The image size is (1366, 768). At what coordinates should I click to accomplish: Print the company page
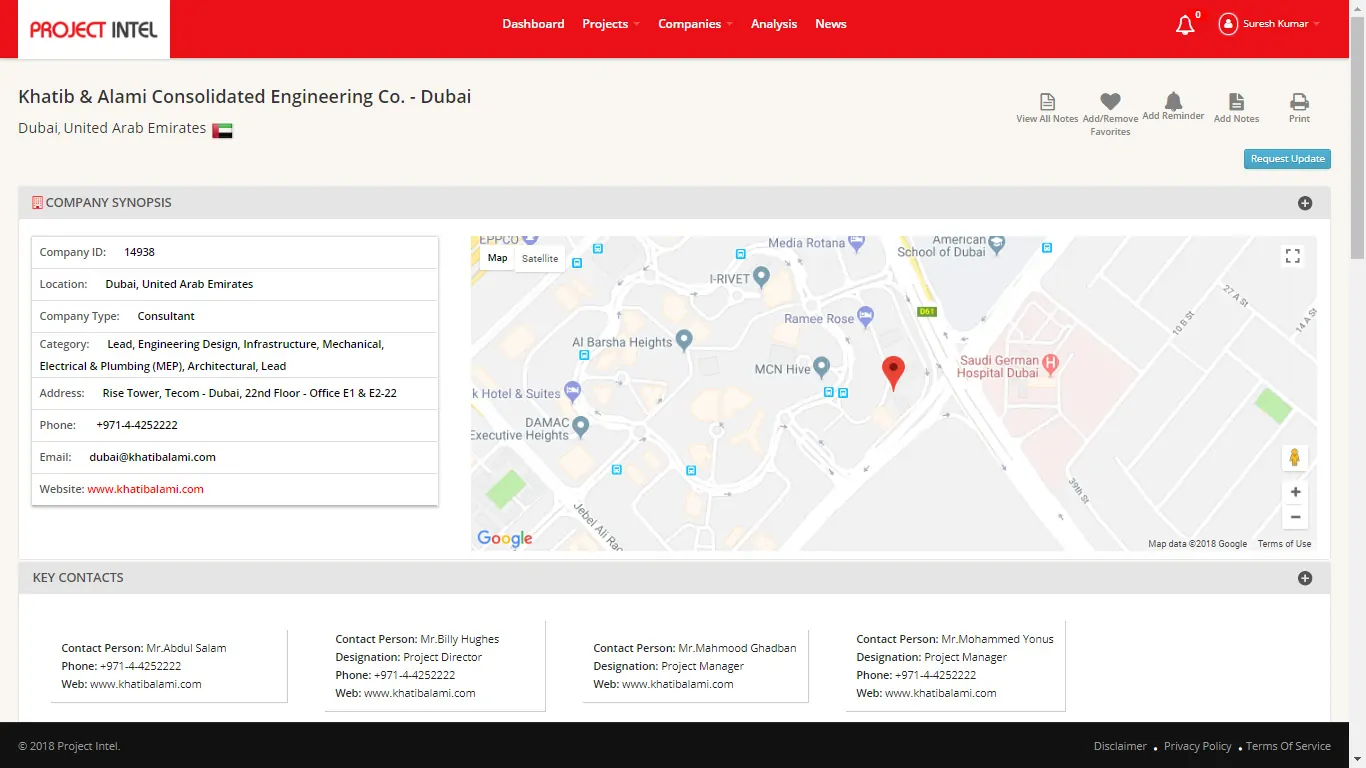(1299, 108)
